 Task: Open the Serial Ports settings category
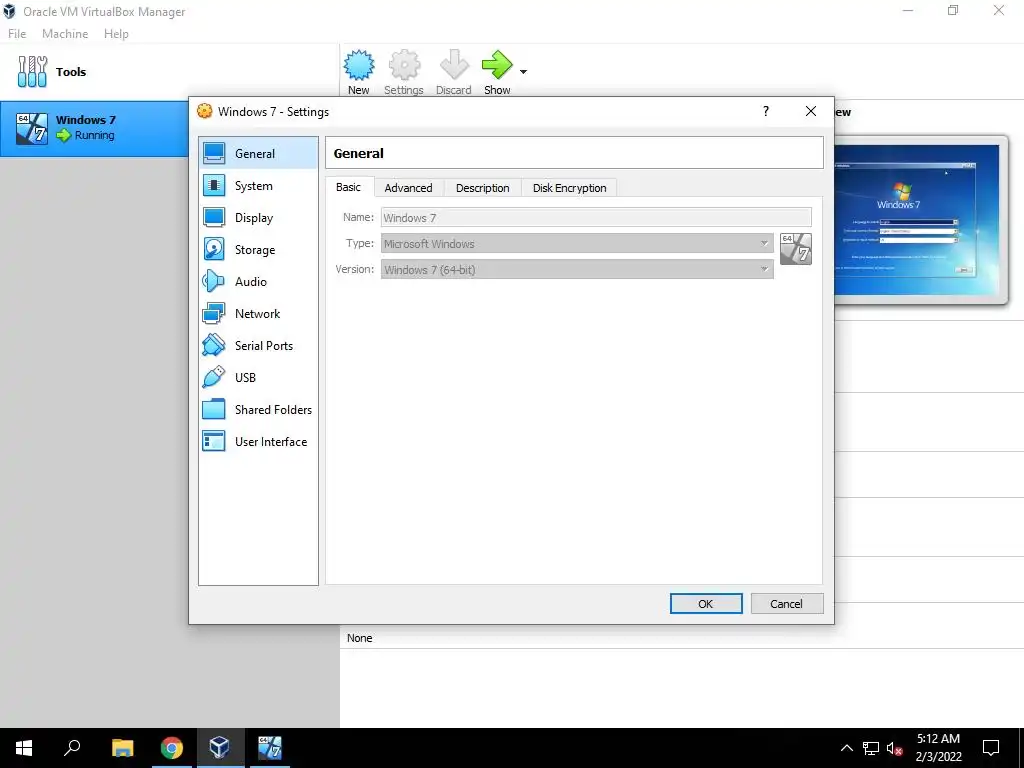click(x=258, y=345)
